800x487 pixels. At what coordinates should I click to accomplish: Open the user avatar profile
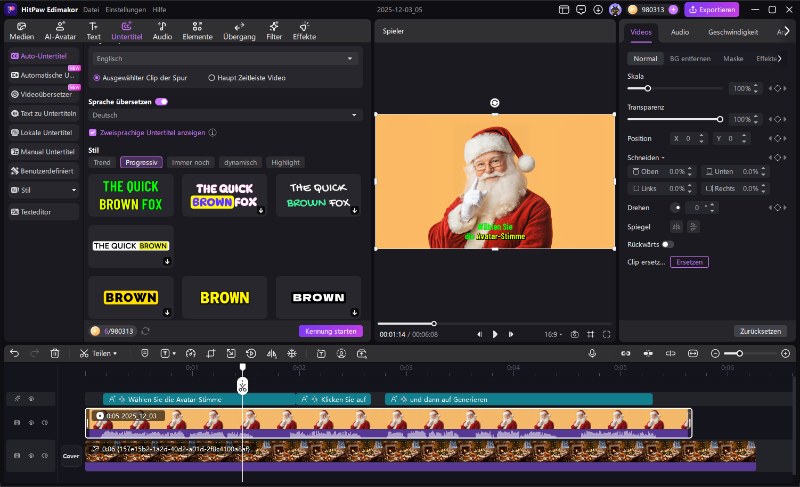click(x=615, y=10)
